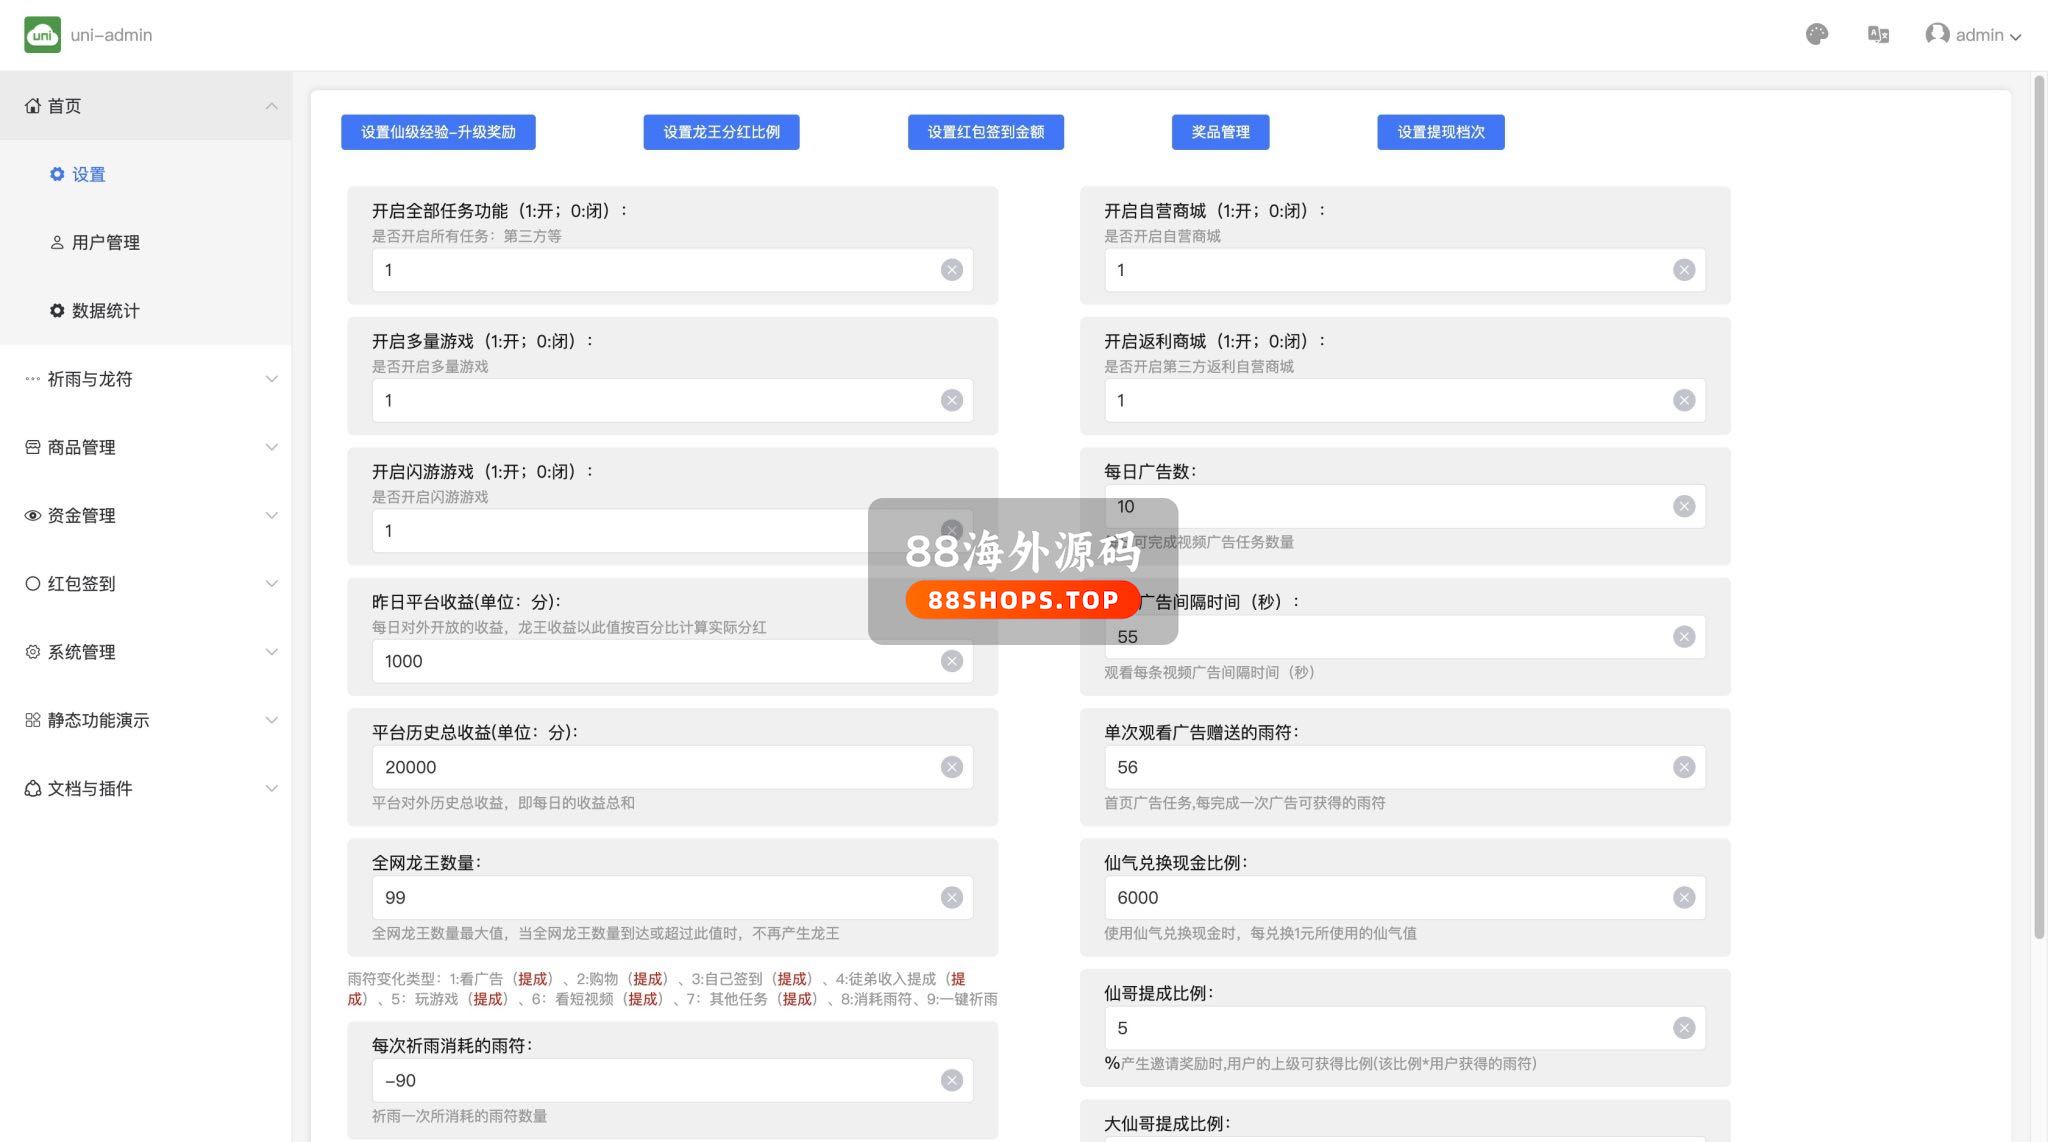2048x1142 pixels.
Task: Click the 设置龙王分红比例 button
Action: [721, 132]
